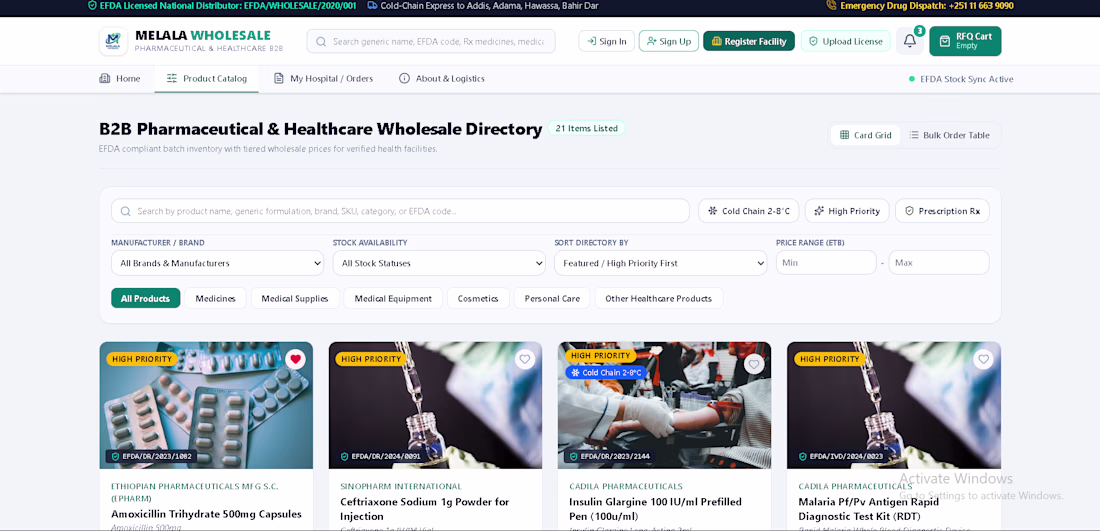Click the 21 Items Listed badge
The height and width of the screenshot is (531, 1100).
[586, 128]
